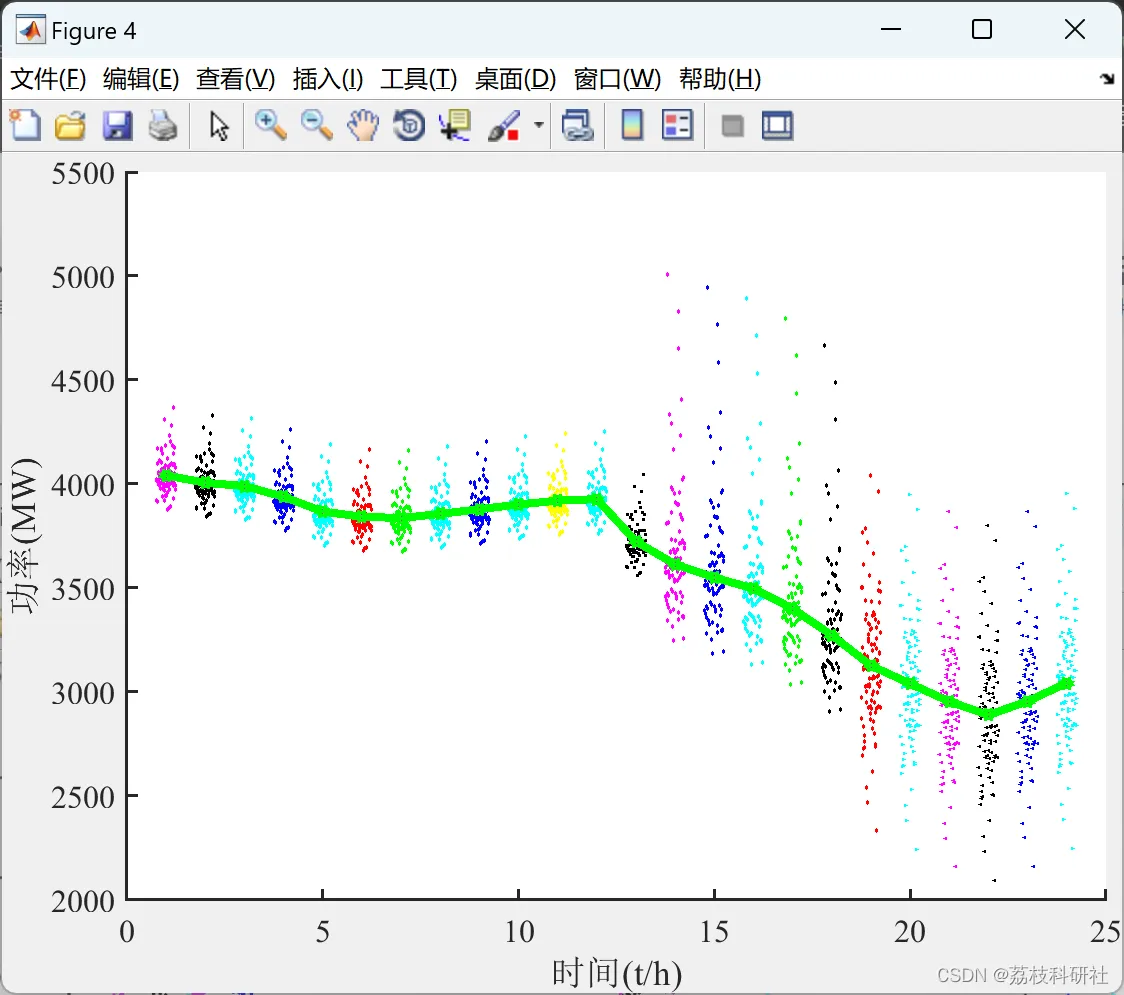
Task: Open a file with the folder icon
Action: (x=70, y=125)
